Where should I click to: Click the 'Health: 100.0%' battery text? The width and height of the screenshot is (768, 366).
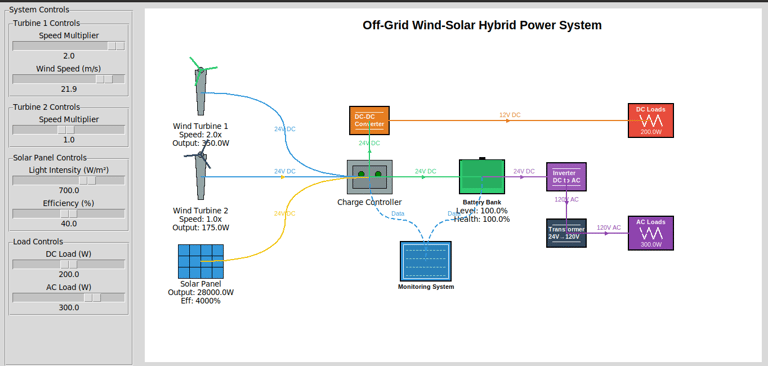[x=482, y=219]
